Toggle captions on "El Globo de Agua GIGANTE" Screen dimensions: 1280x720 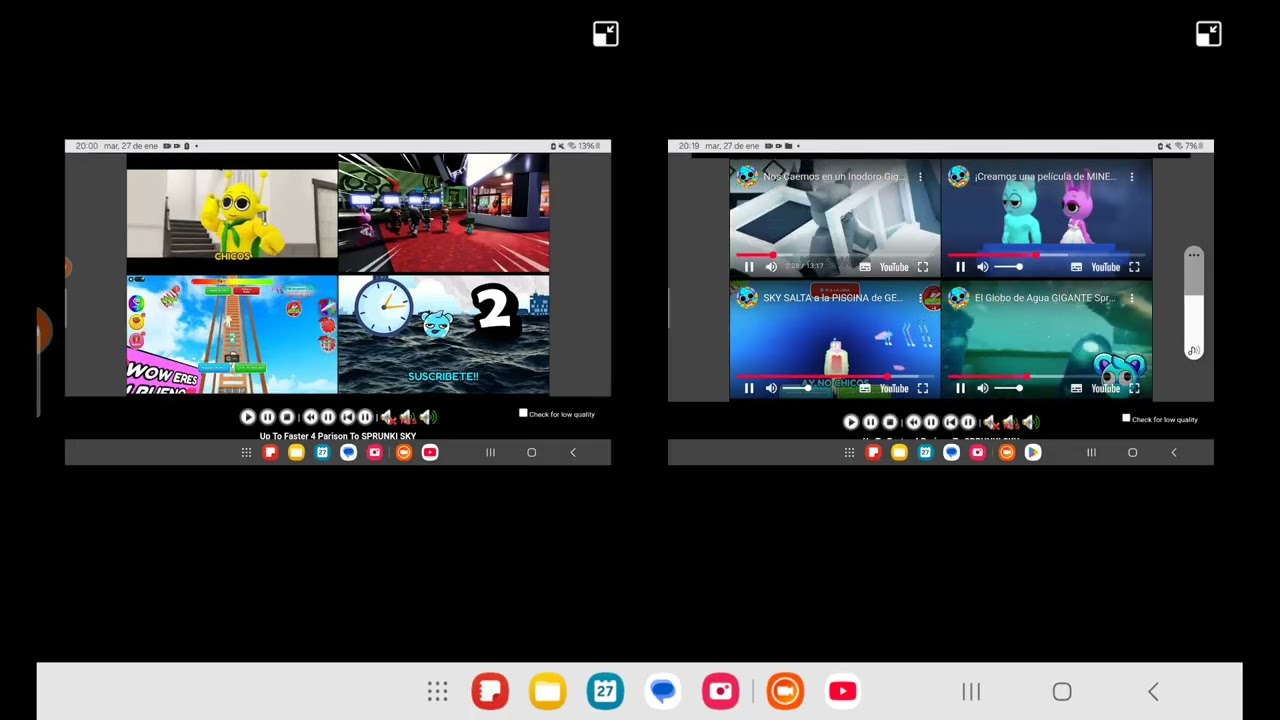(x=1076, y=388)
